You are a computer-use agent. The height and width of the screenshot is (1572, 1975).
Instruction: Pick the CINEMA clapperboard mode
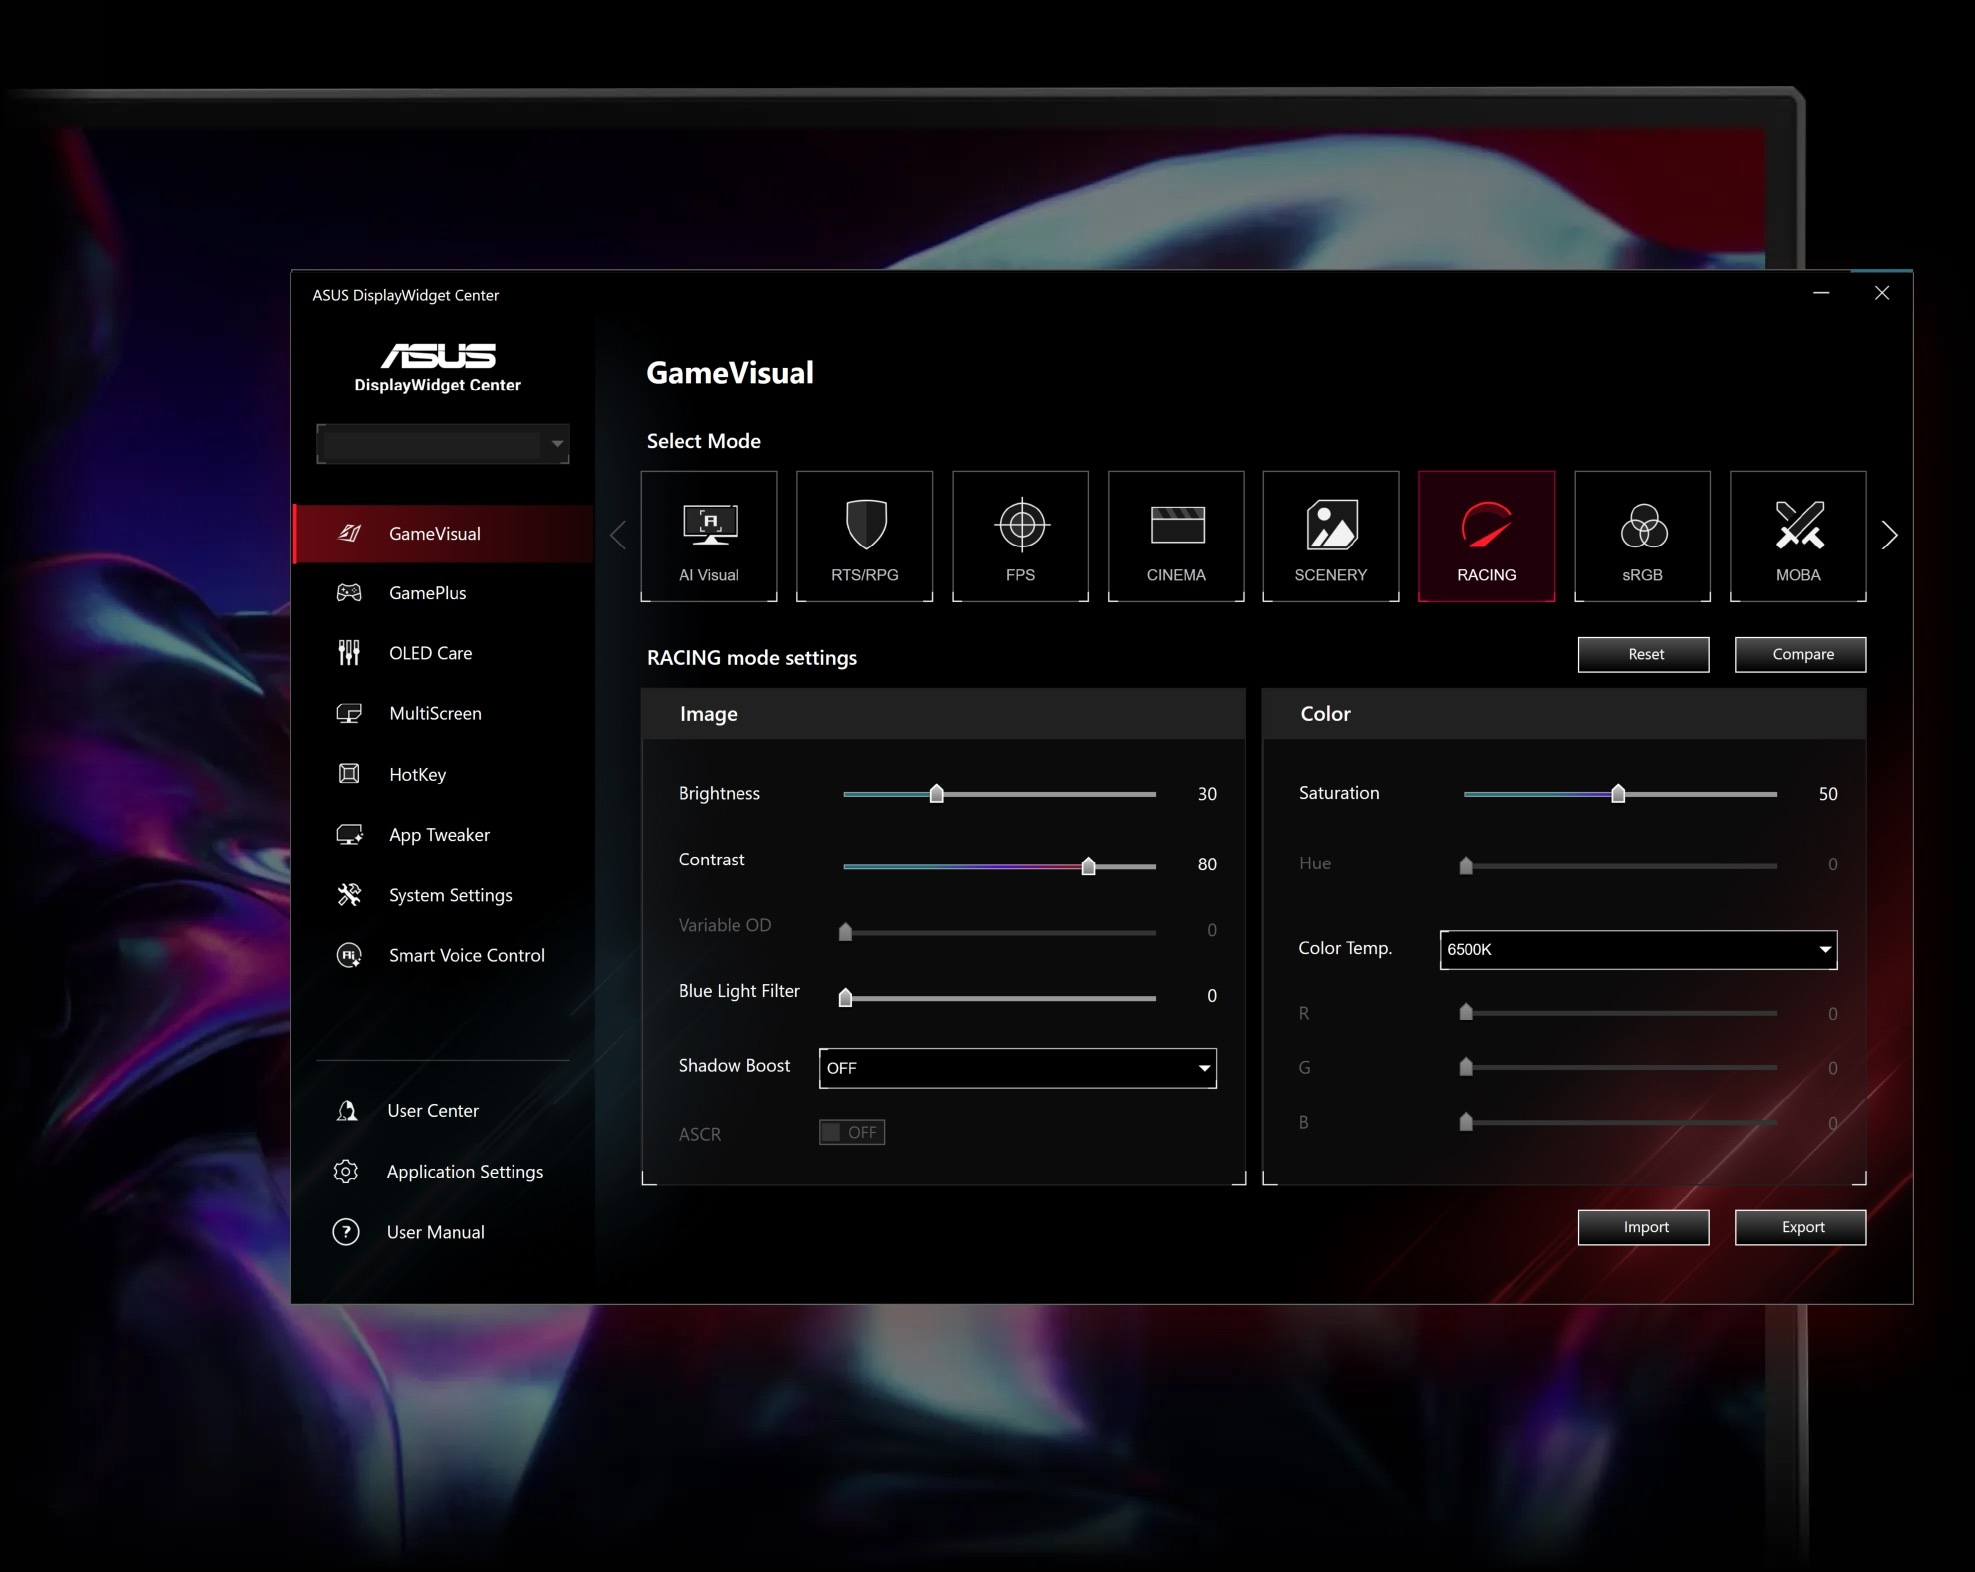[x=1176, y=536]
